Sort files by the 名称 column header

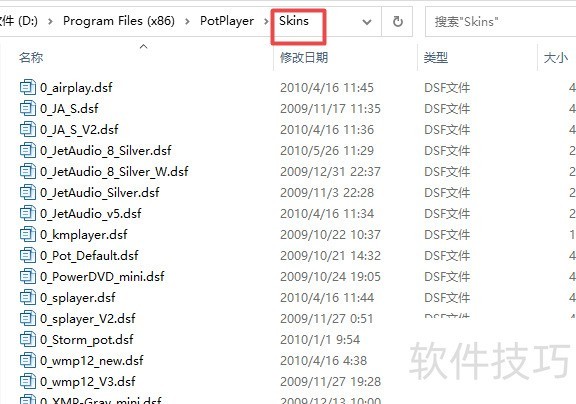click(31, 57)
